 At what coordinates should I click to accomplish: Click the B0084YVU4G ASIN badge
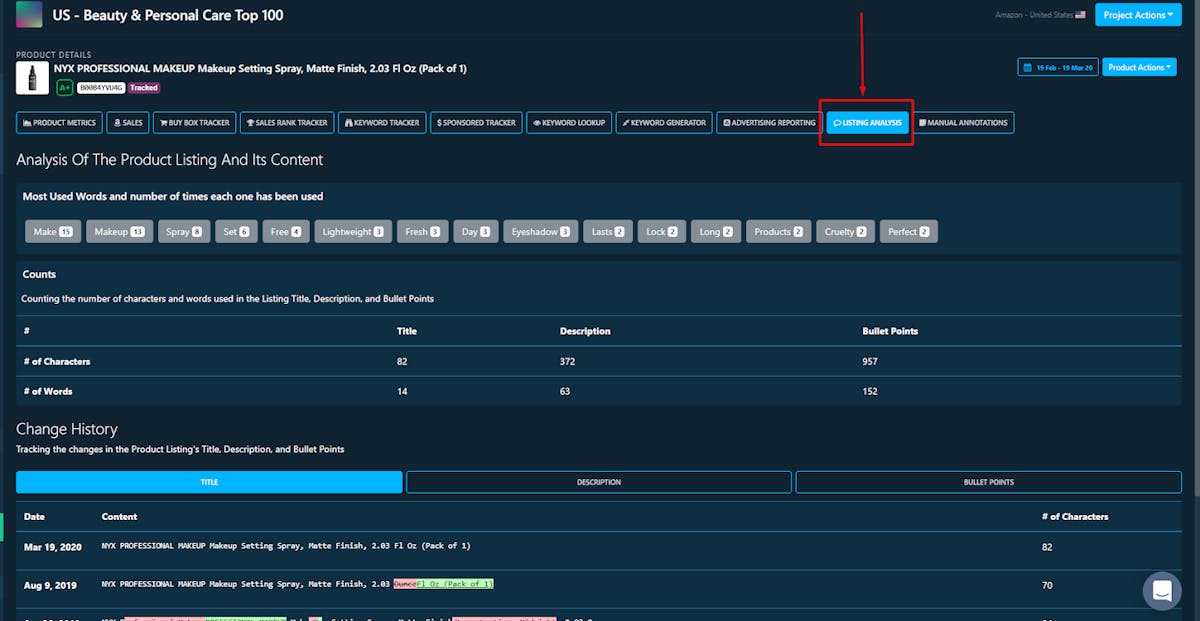(x=101, y=88)
